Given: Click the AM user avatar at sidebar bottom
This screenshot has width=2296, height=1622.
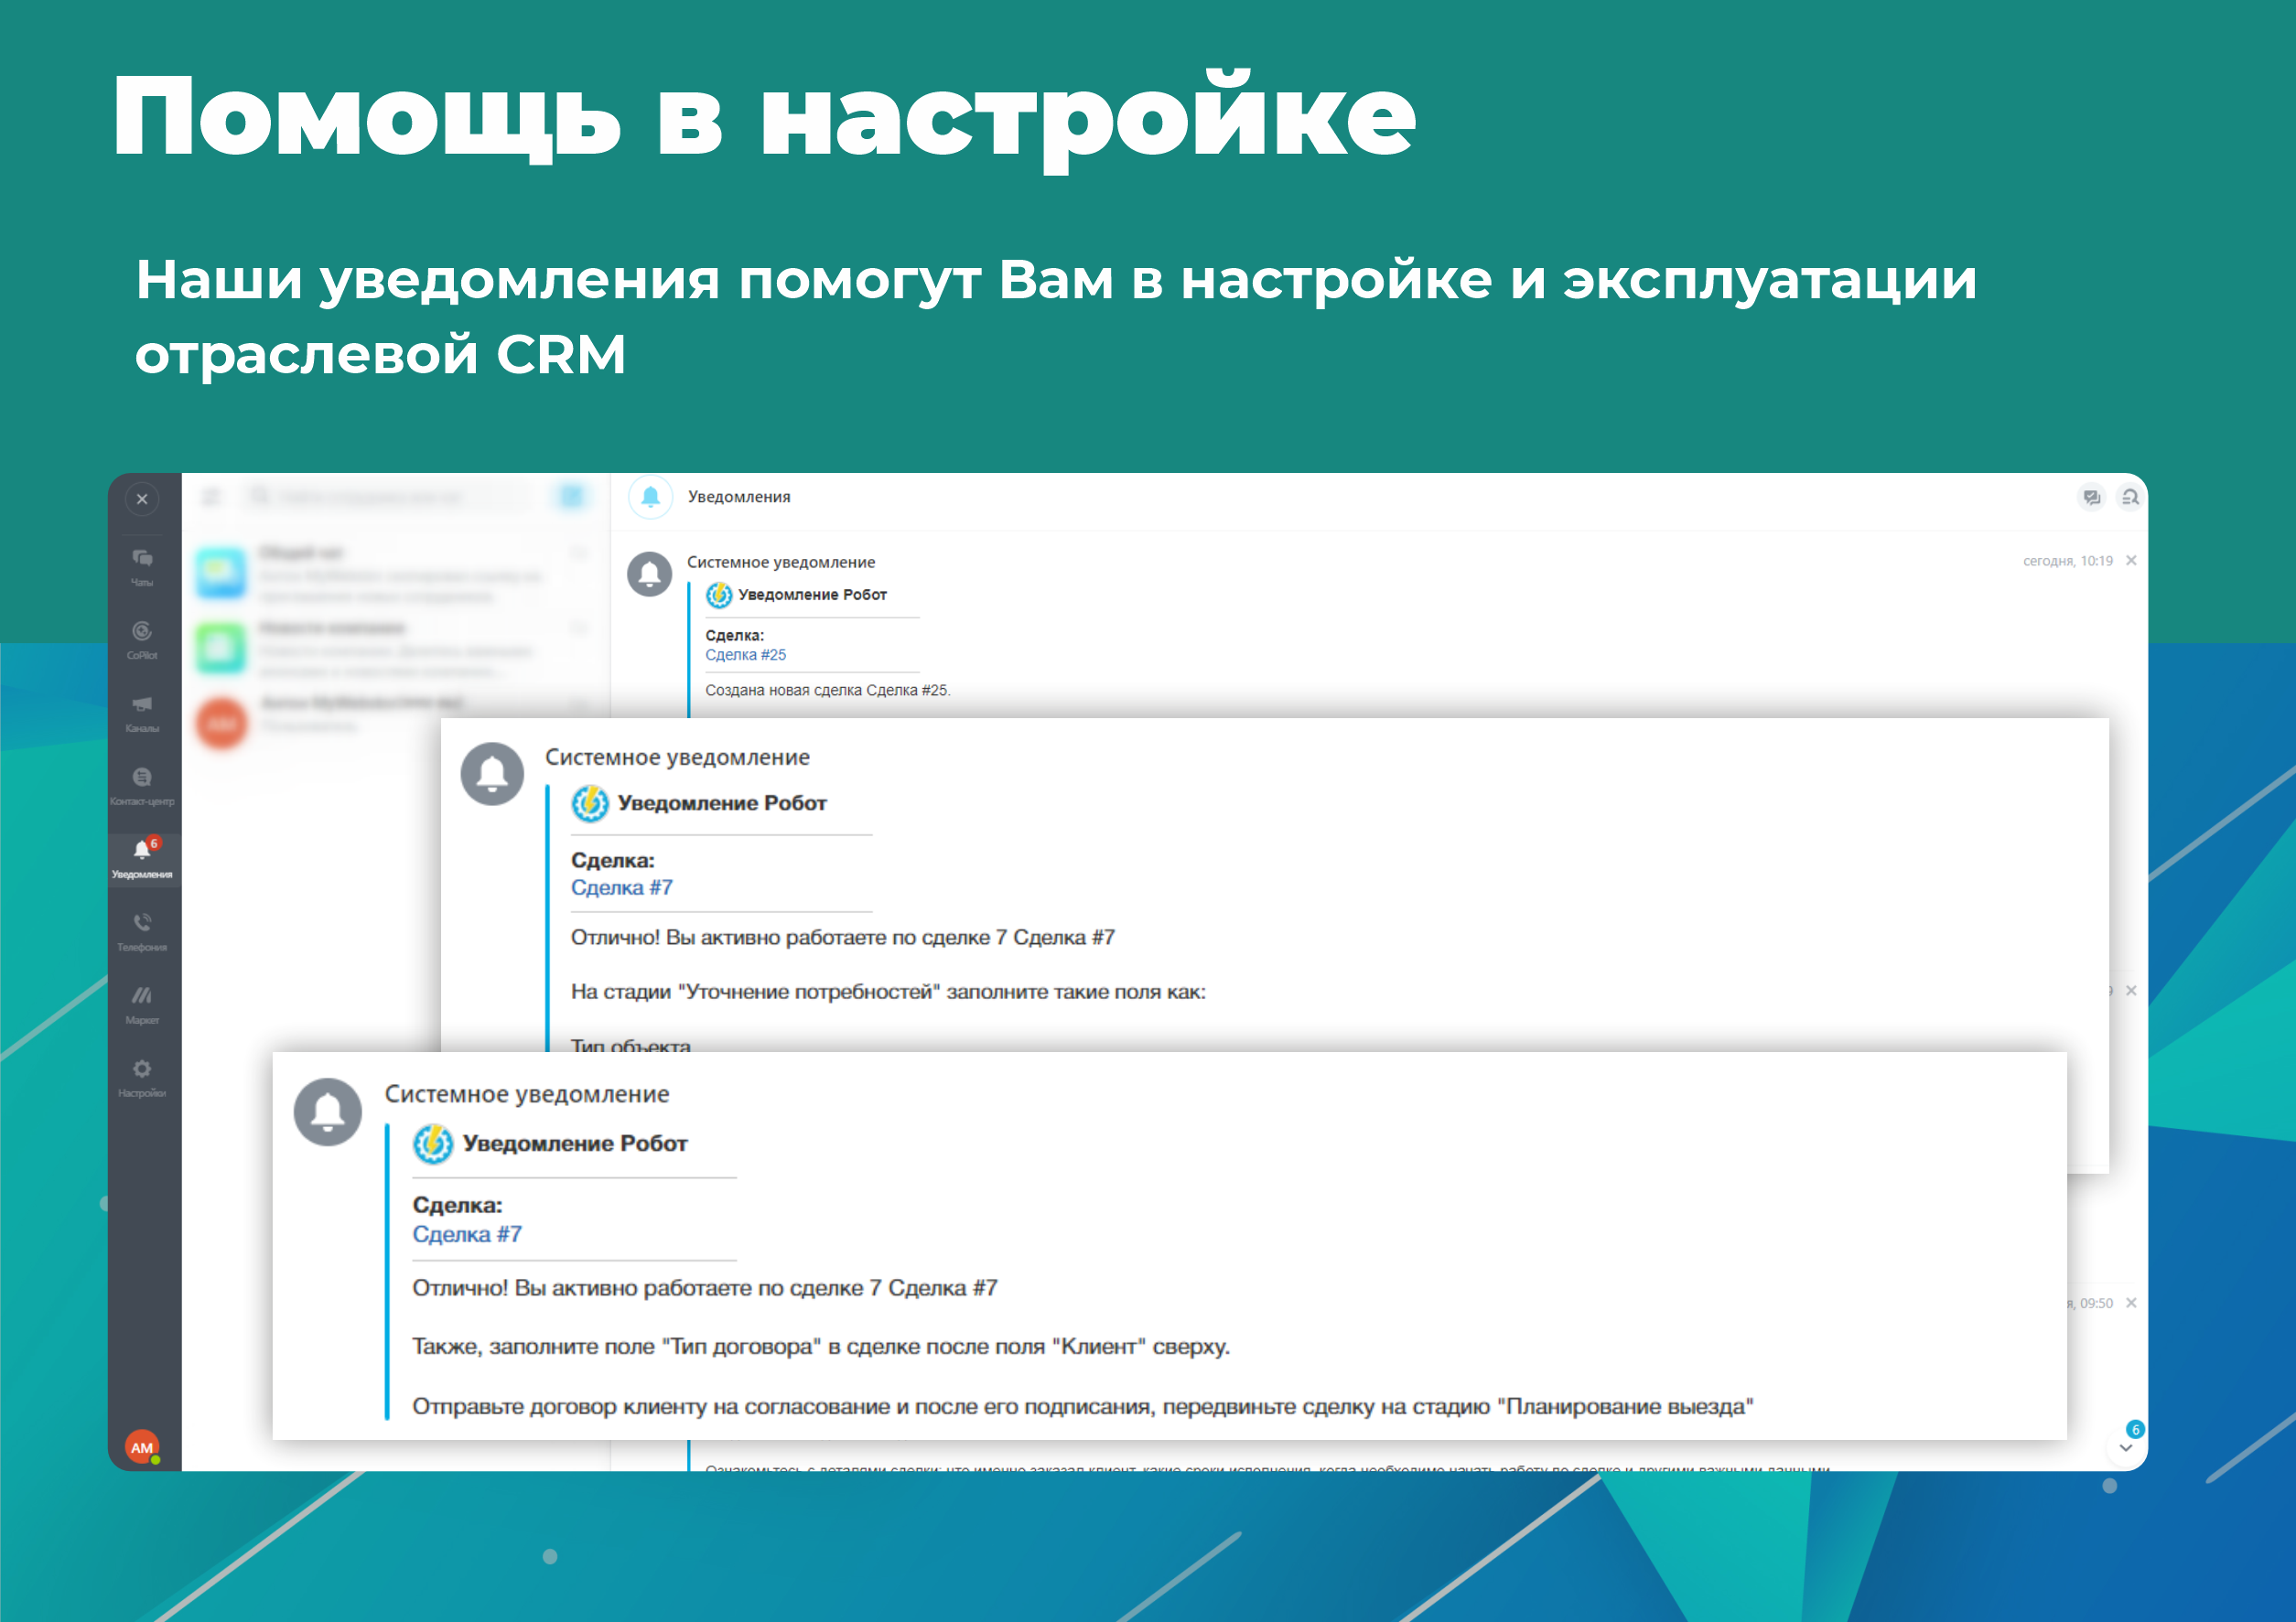Looking at the screenshot, I should pos(142,1446).
